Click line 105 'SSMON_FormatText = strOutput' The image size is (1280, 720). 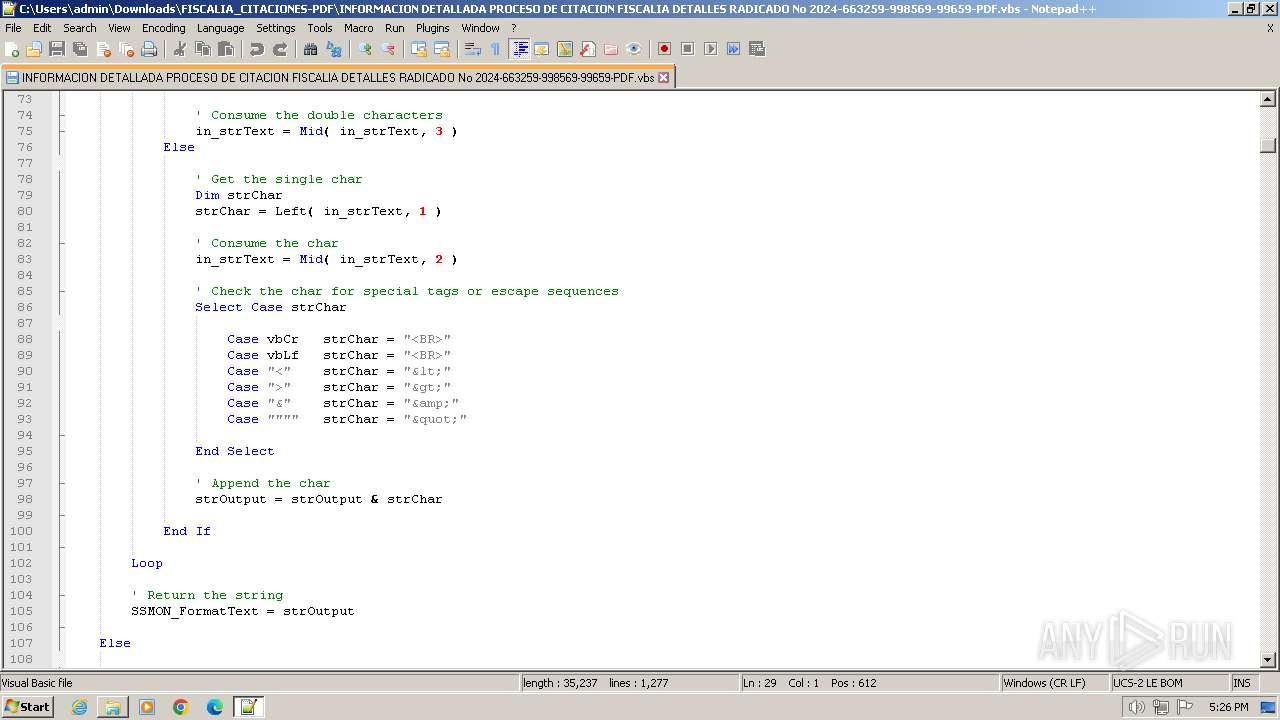point(243,611)
